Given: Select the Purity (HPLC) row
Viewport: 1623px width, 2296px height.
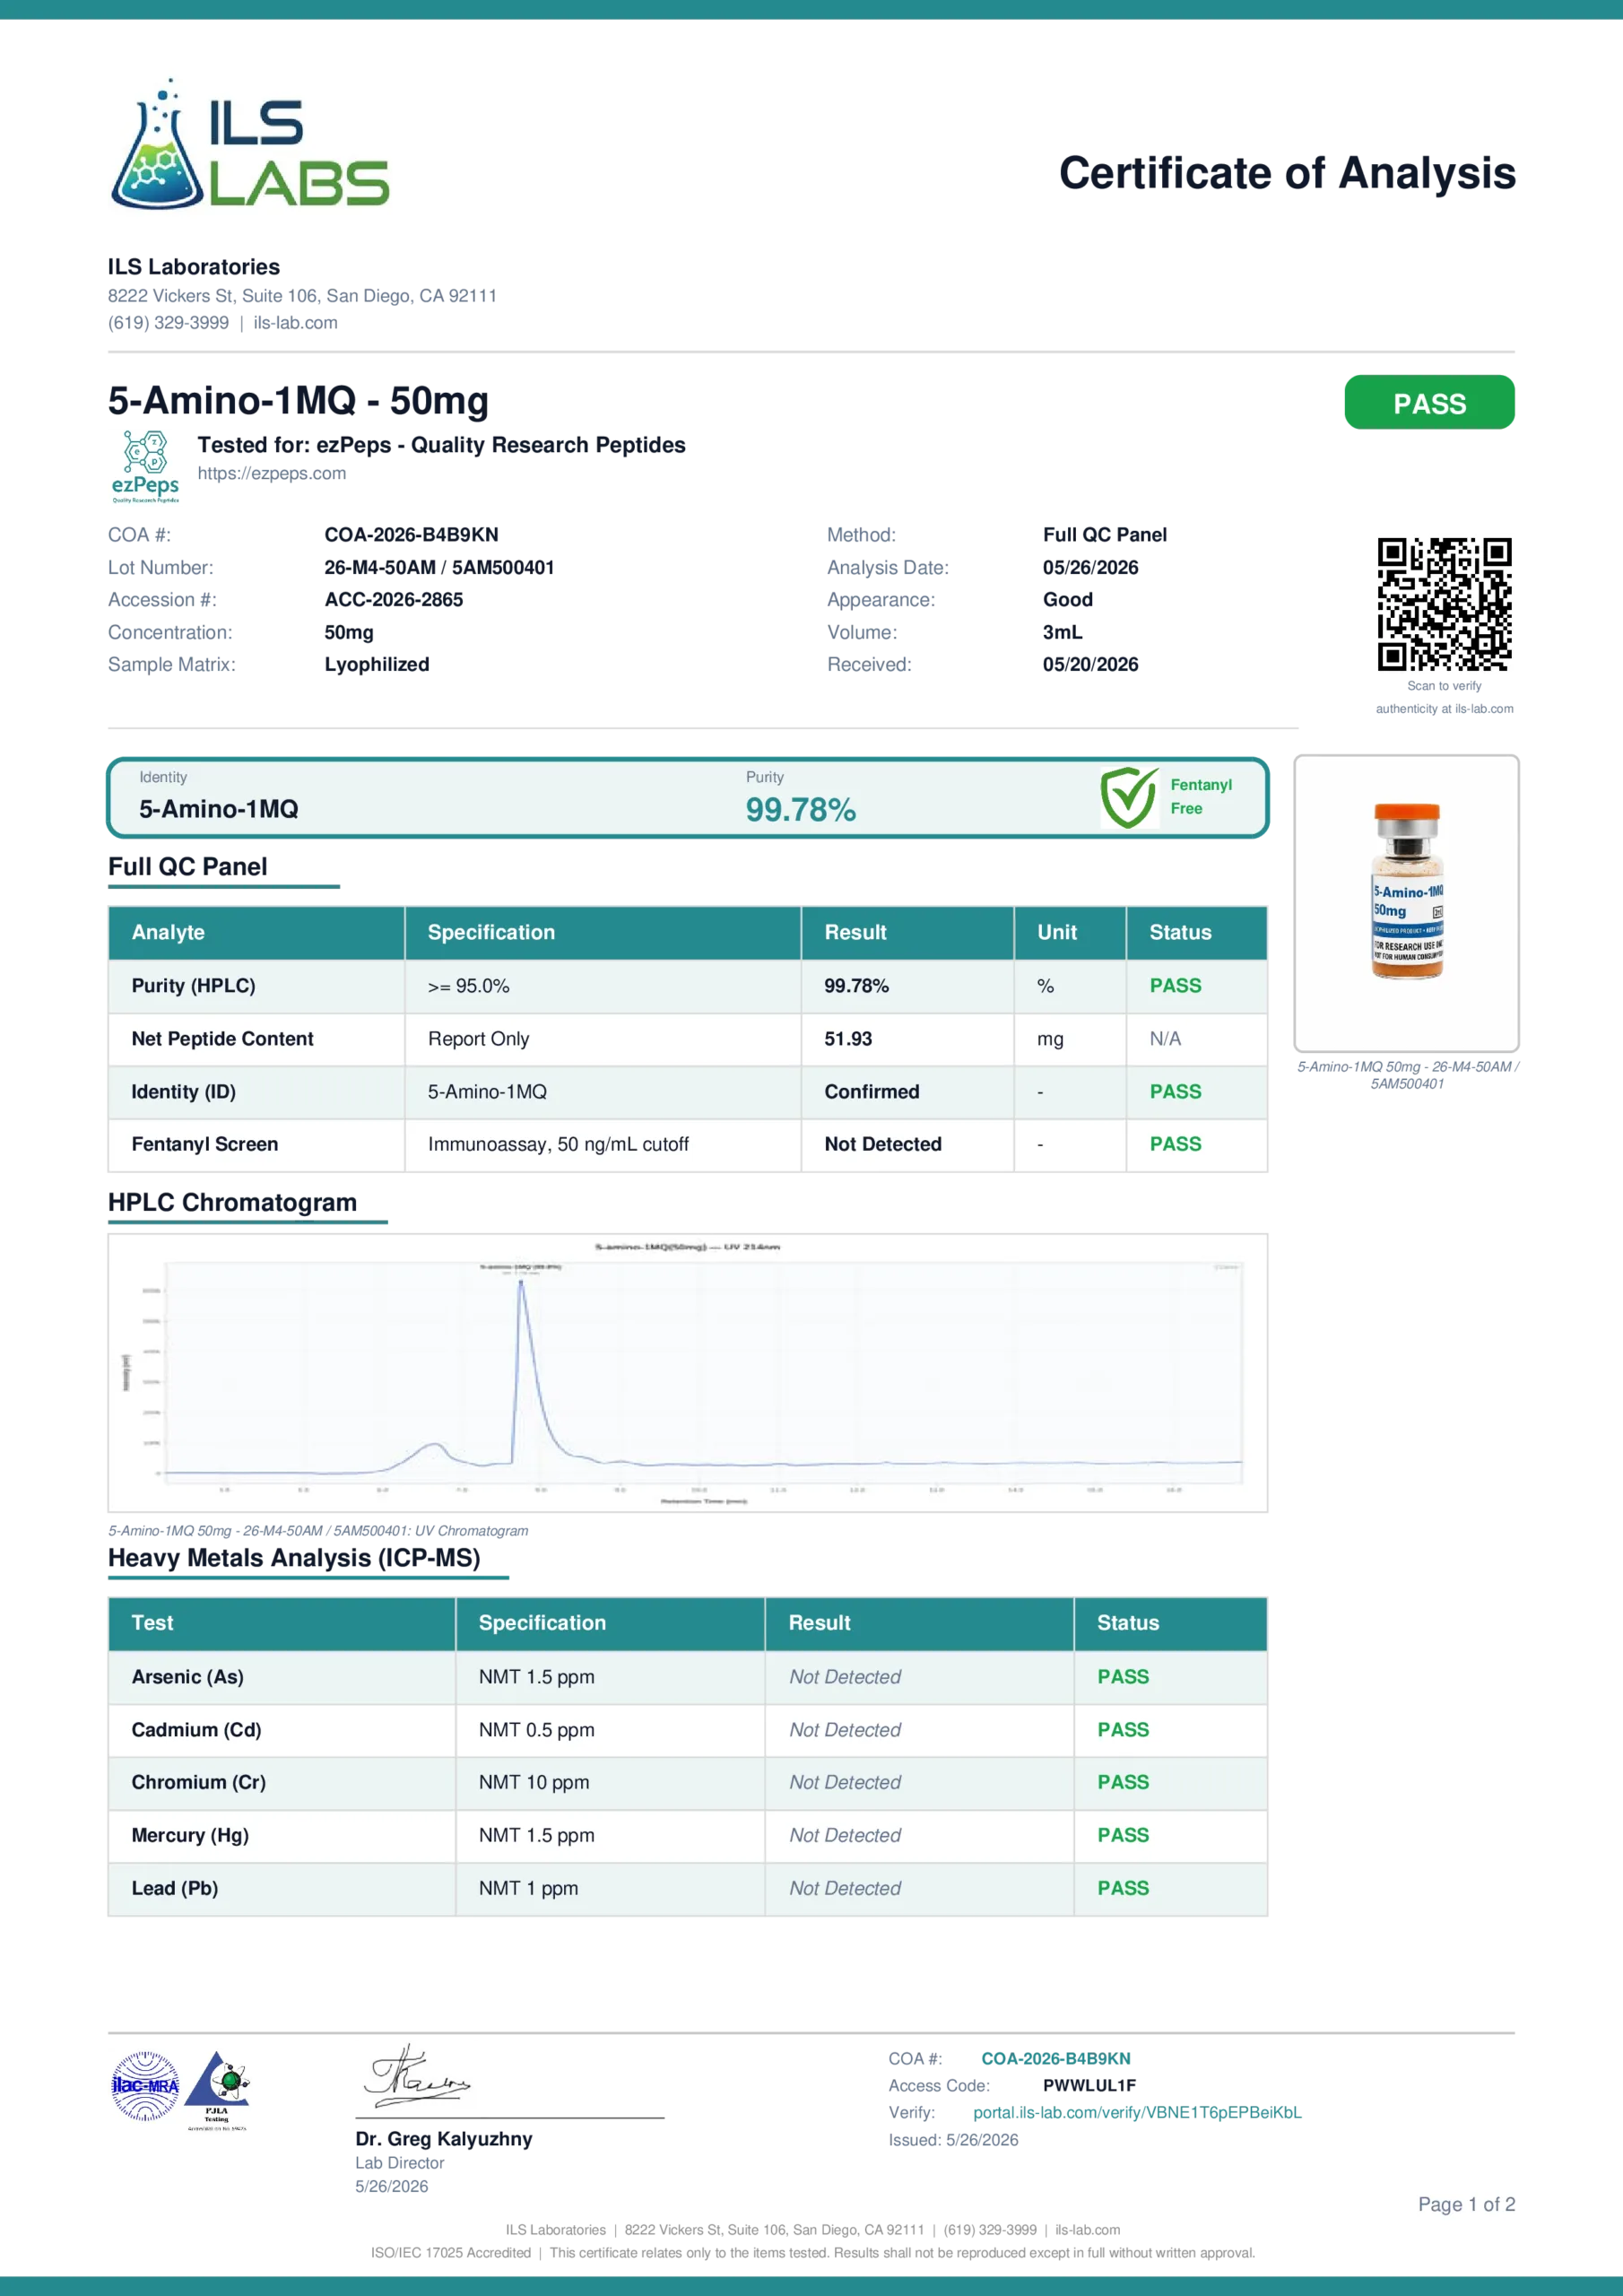Looking at the screenshot, I should tap(688, 986).
